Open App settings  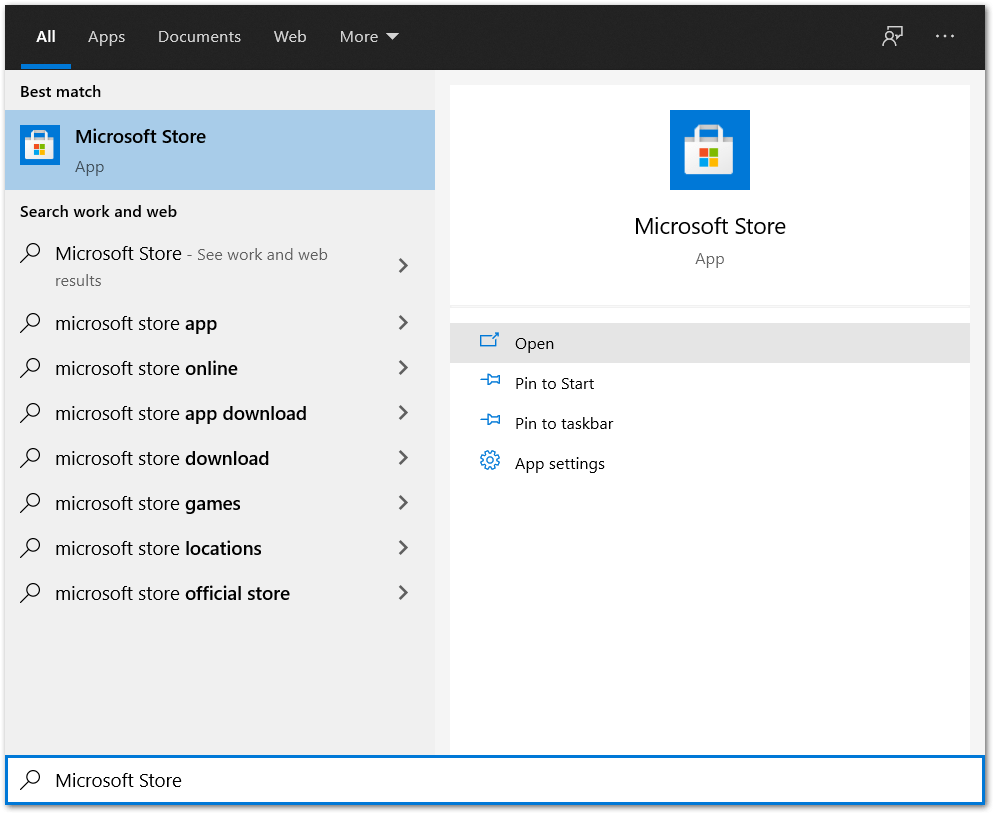(x=709, y=463)
